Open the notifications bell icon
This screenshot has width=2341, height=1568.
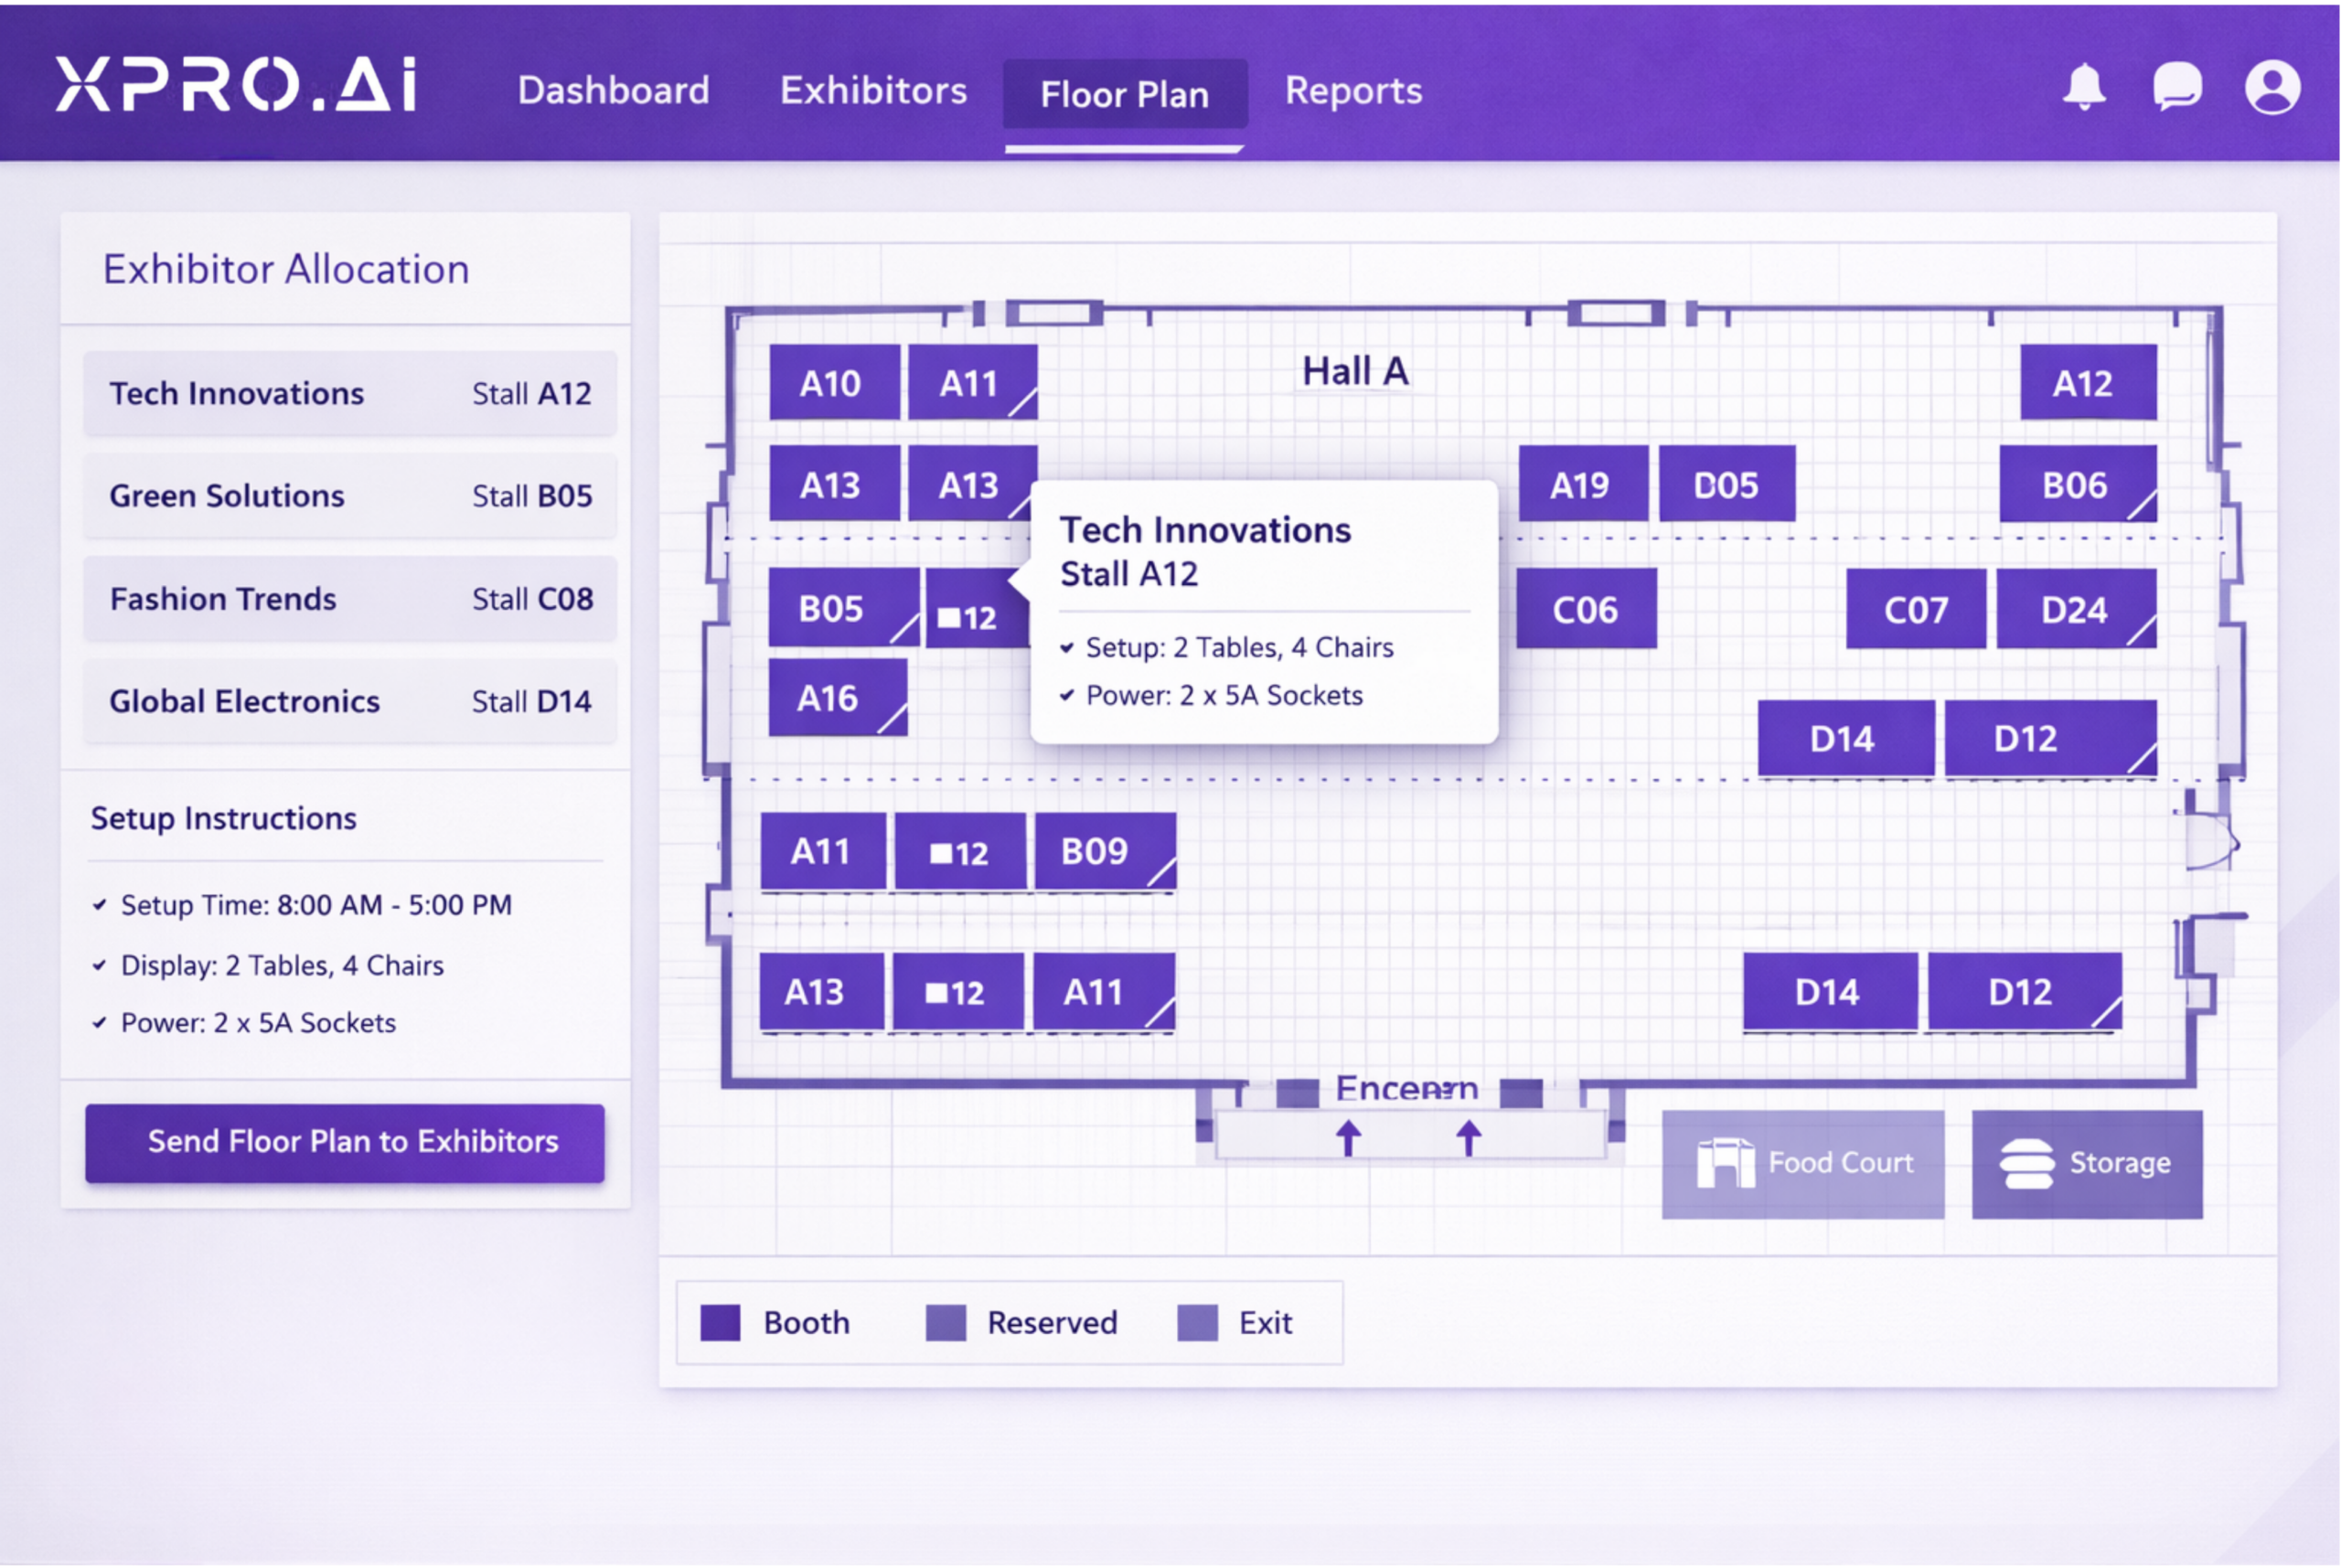(x=2083, y=89)
